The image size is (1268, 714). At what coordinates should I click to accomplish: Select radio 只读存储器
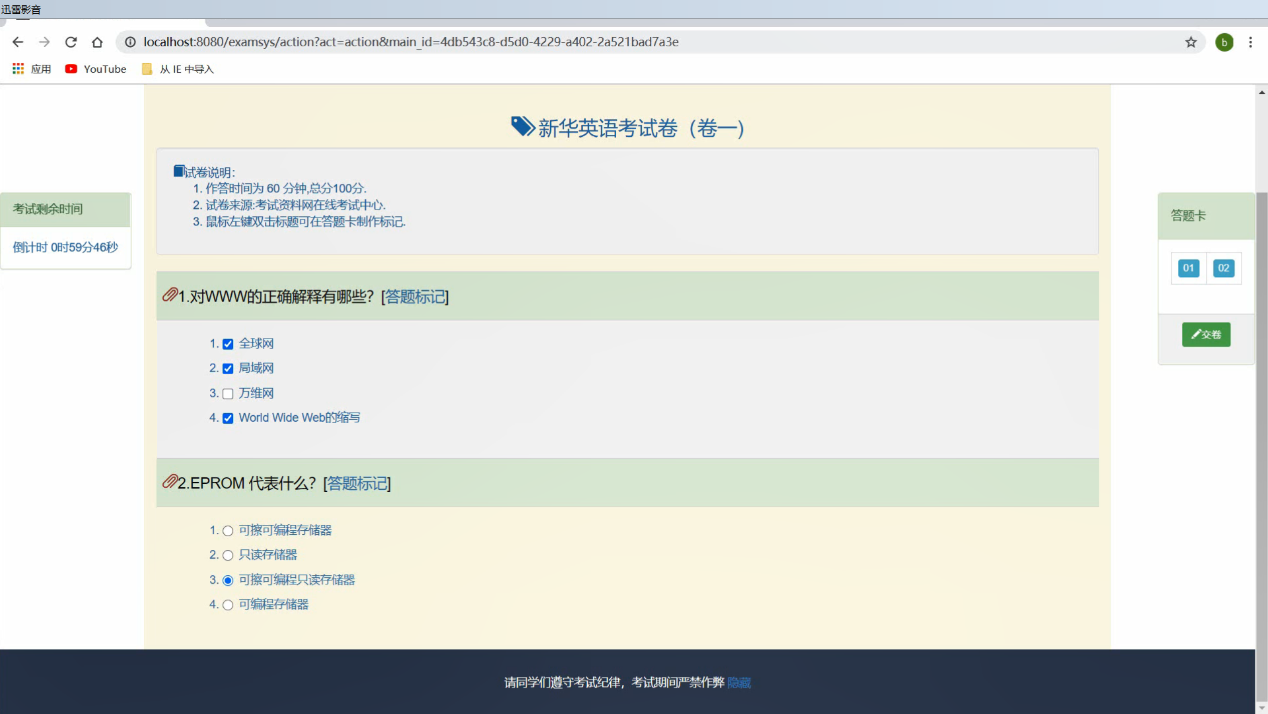tap(228, 555)
